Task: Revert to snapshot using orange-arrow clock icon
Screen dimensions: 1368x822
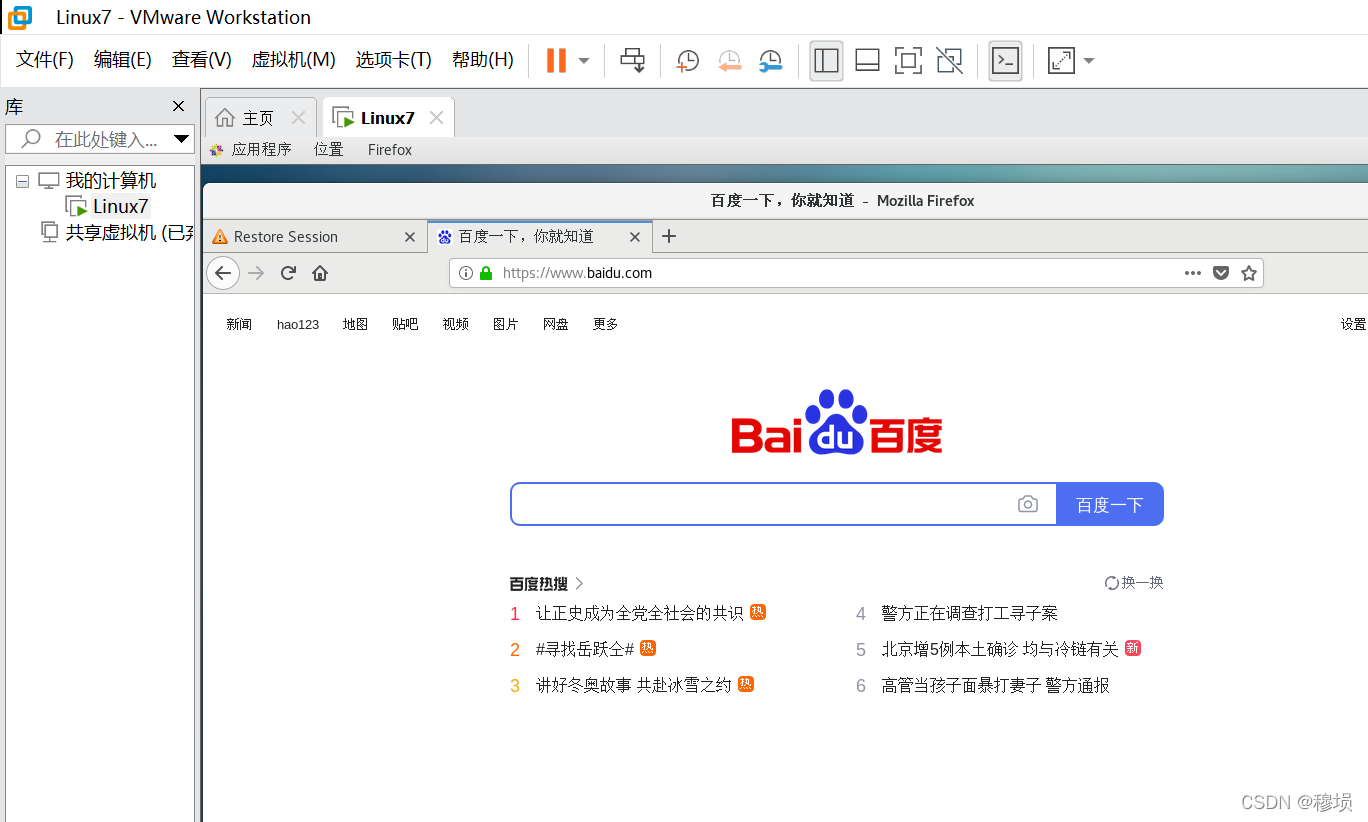Action: point(729,61)
